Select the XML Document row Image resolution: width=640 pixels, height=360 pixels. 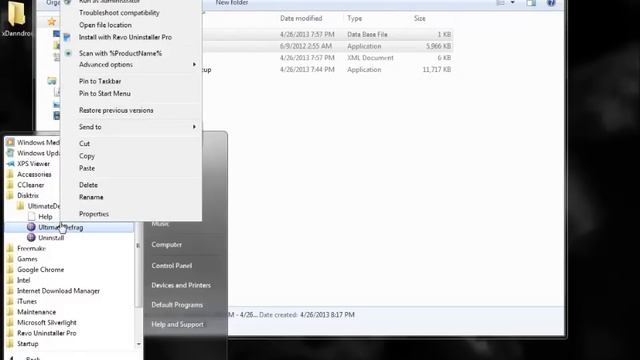point(327,58)
